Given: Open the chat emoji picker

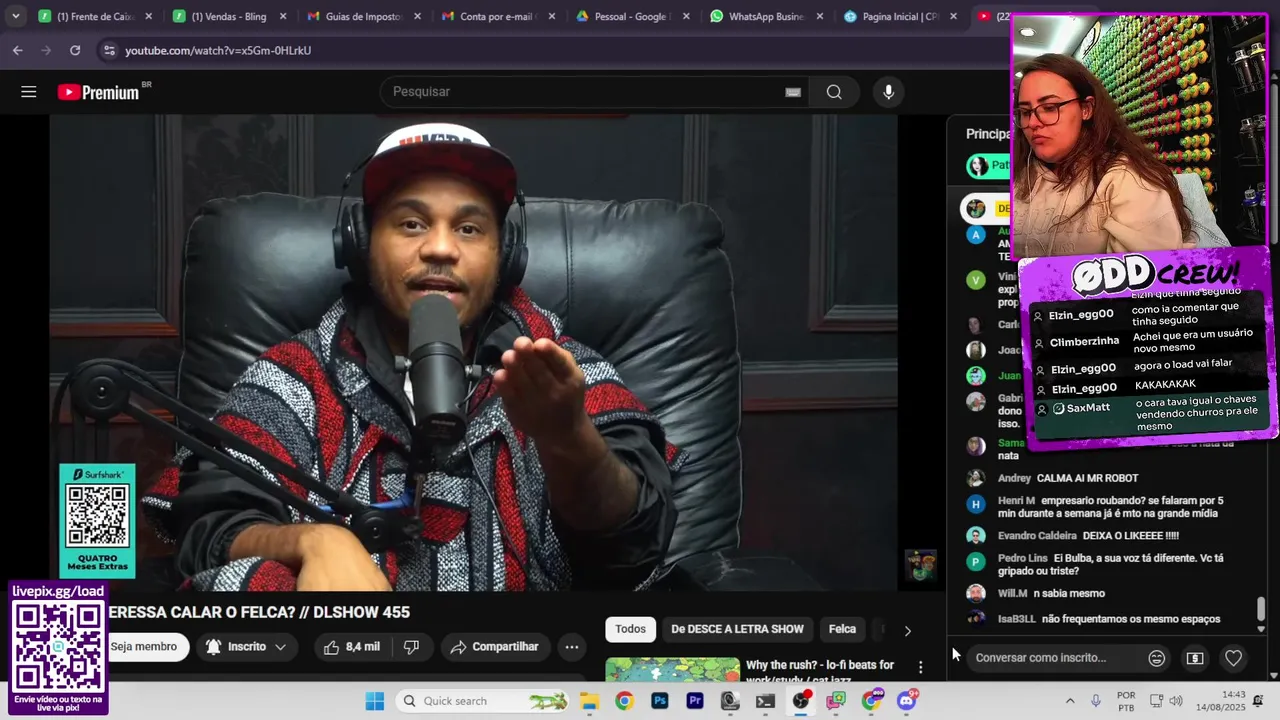Looking at the screenshot, I should [1156, 658].
